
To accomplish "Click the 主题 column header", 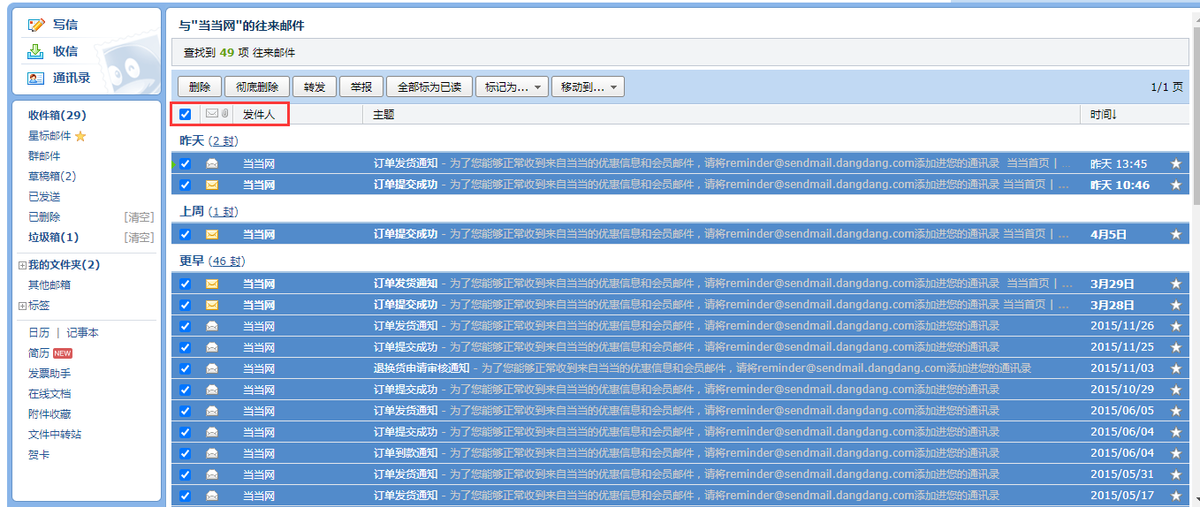I will pyautogui.click(x=384, y=114).
